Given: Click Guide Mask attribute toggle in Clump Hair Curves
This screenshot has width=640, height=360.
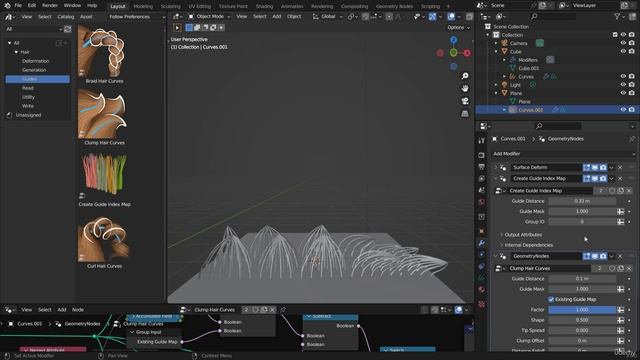Looking at the screenshot, I should (x=620, y=289).
